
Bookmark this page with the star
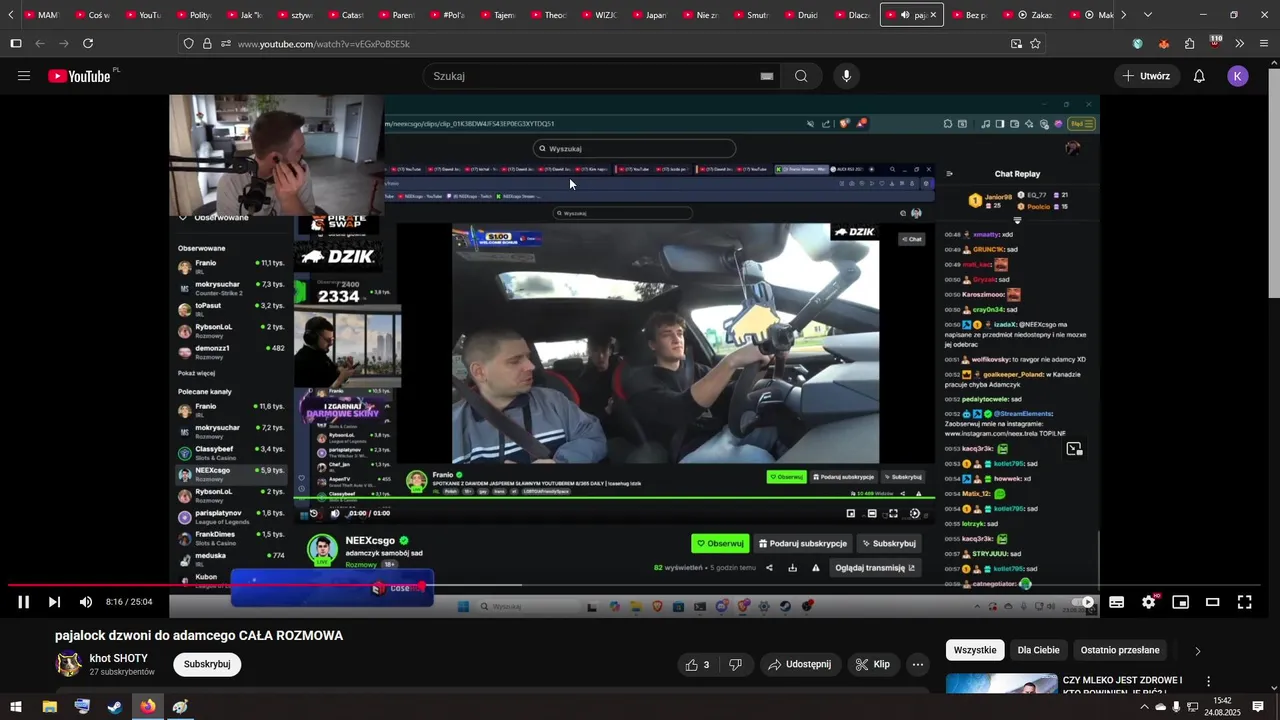[1035, 44]
